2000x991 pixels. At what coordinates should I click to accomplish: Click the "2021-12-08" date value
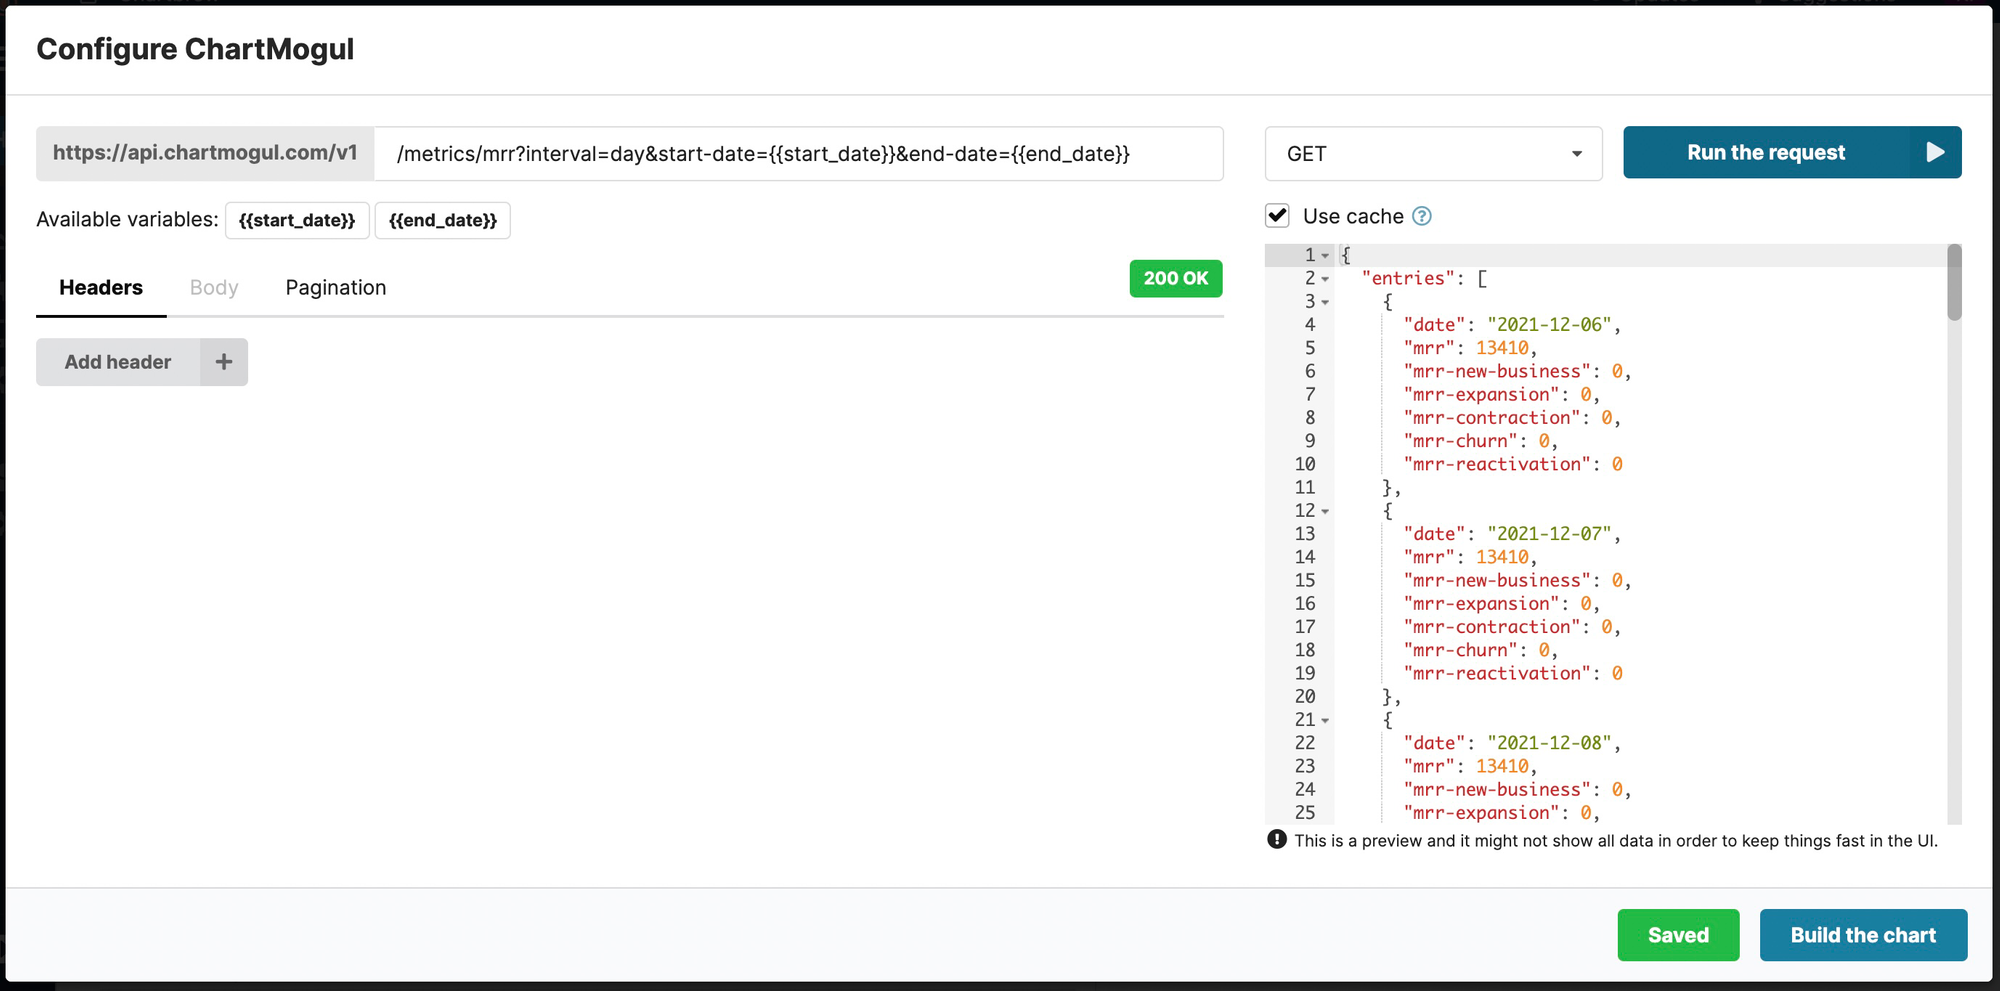tap(1549, 743)
